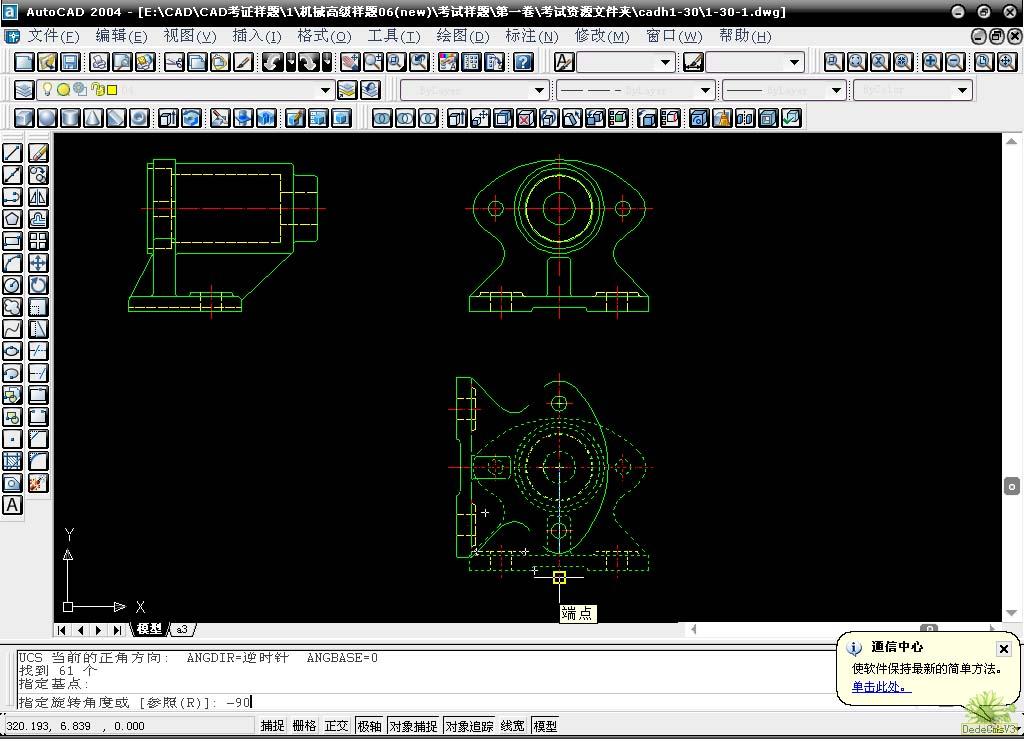Toggle the 正交 ortho mode button
This screenshot has width=1024, height=741.
point(335,726)
